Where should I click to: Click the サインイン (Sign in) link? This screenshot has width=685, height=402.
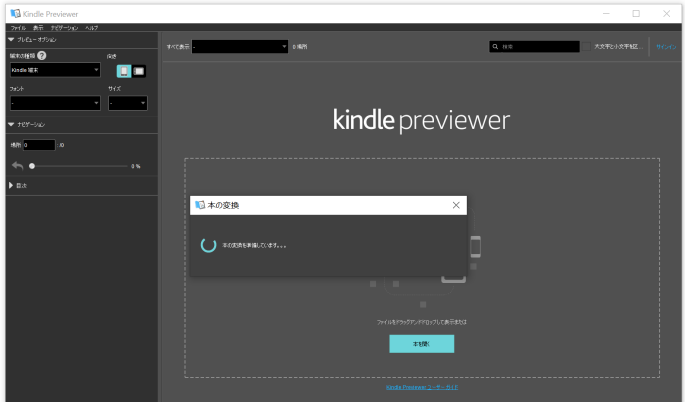click(x=666, y=47)
